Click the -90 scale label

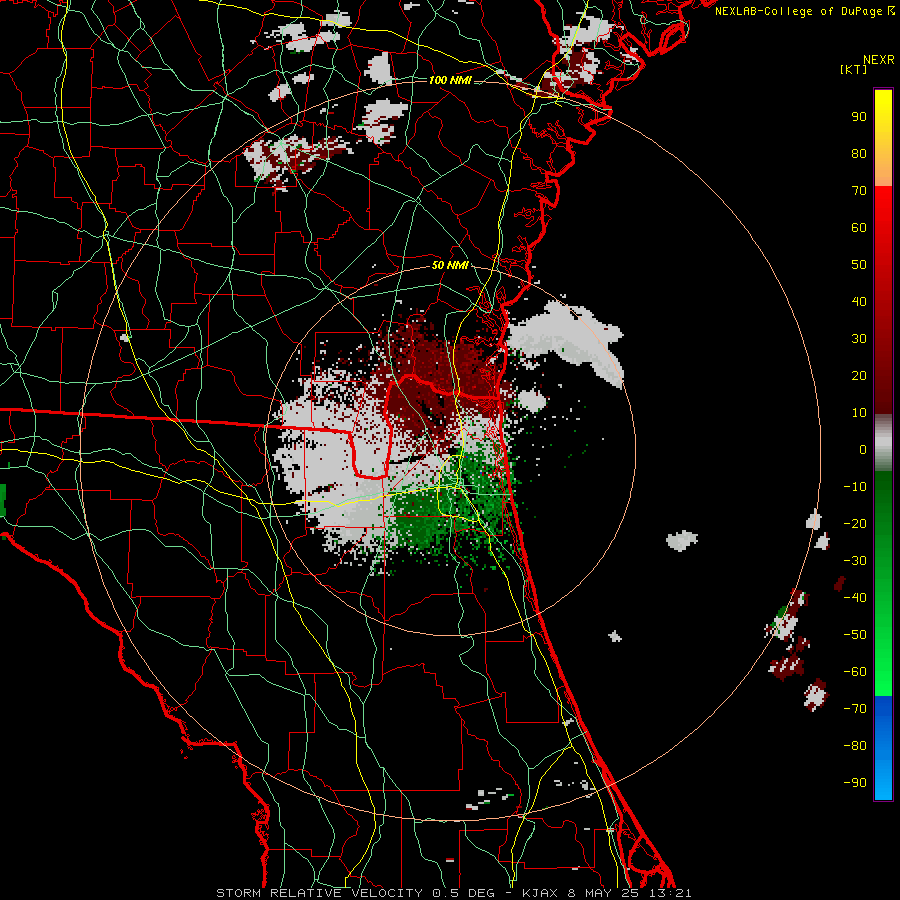[x=855, y=783]
